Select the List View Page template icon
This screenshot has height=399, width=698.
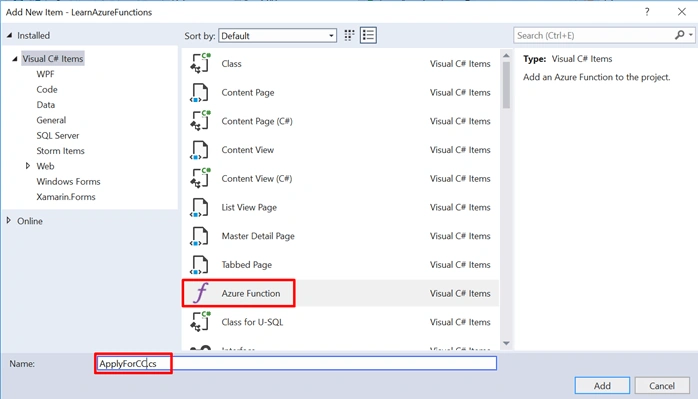[x=200, y=207]
